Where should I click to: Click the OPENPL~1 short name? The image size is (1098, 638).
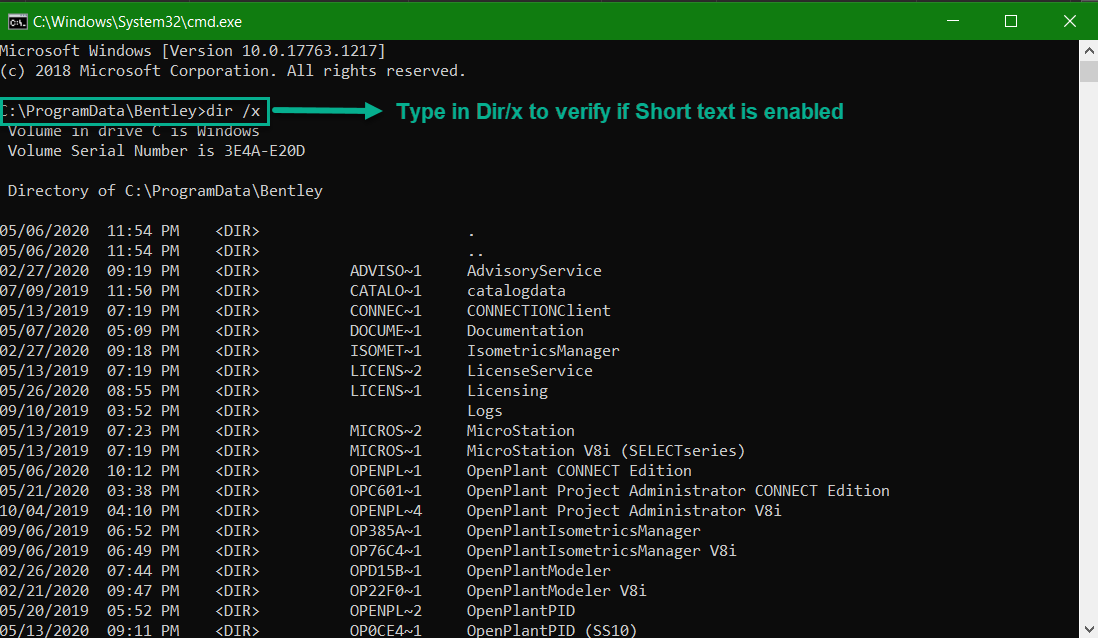[386, 471]
